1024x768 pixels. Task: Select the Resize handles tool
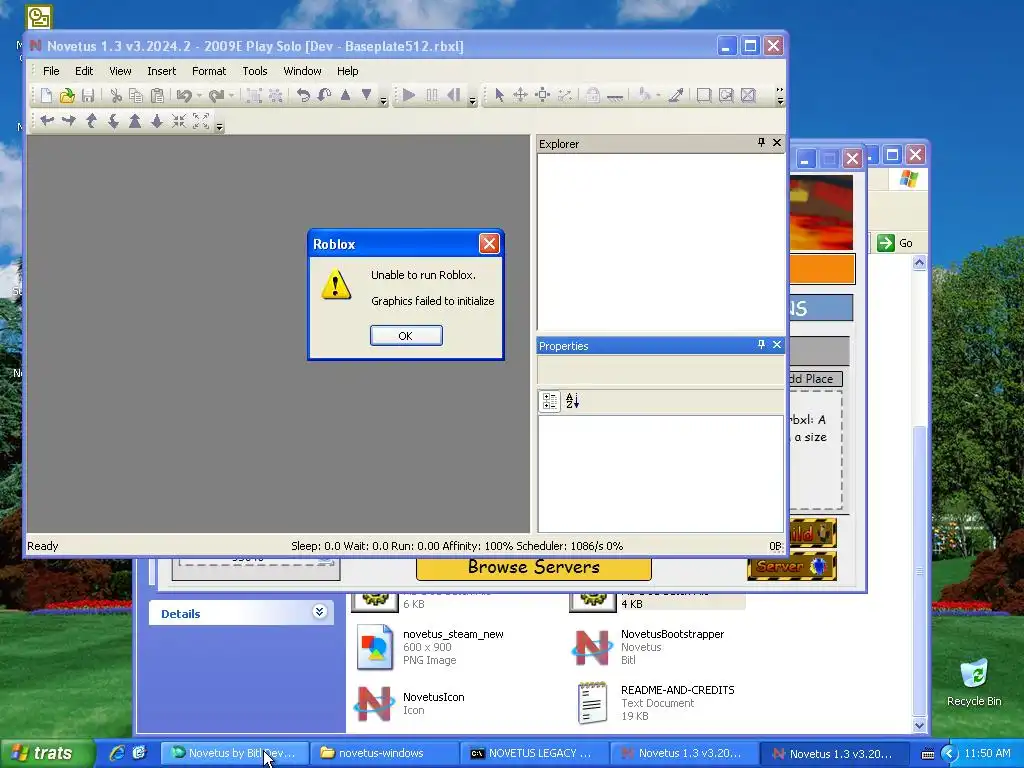point(543,95)
